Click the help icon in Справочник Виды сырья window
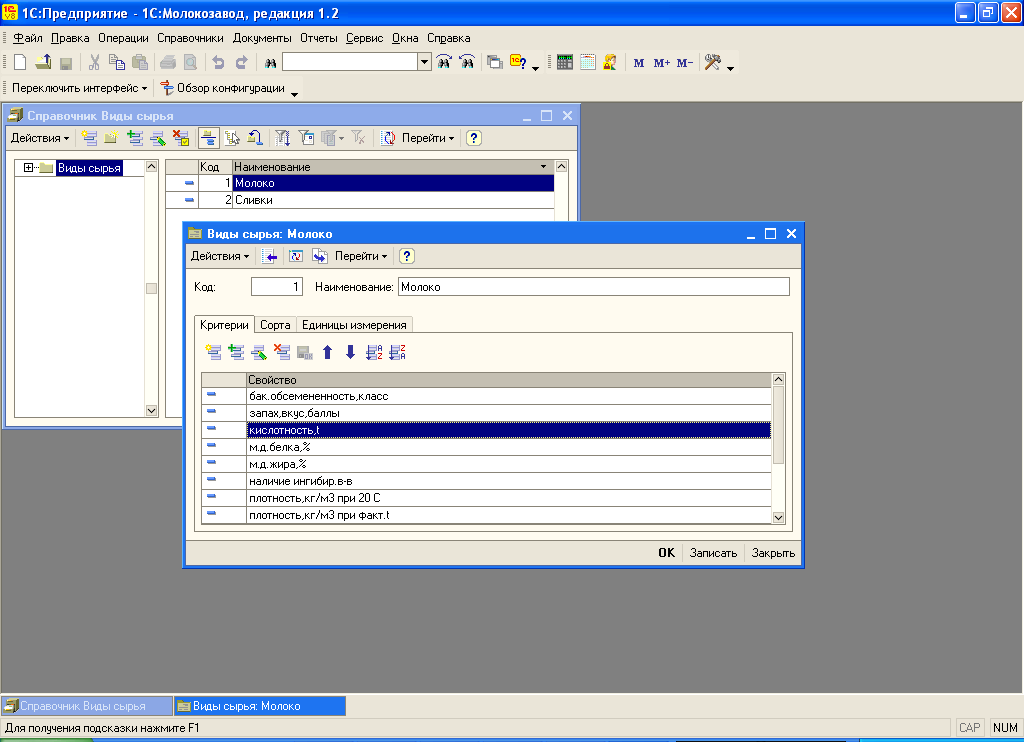The image size is (1024, 742). (474, 138)
